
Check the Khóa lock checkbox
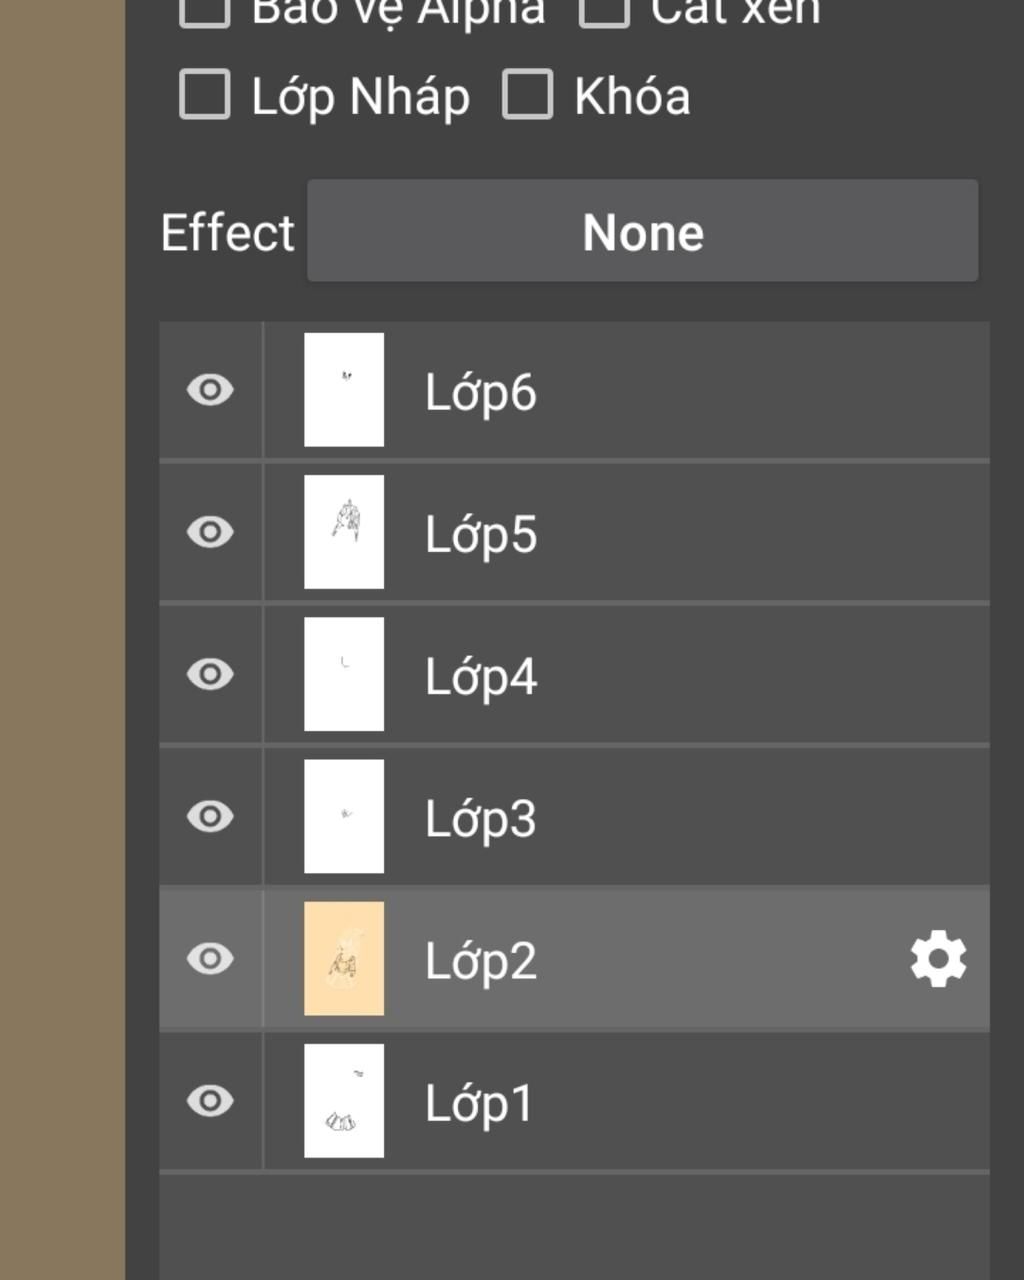pyautogui.click(x=527, y=95)
